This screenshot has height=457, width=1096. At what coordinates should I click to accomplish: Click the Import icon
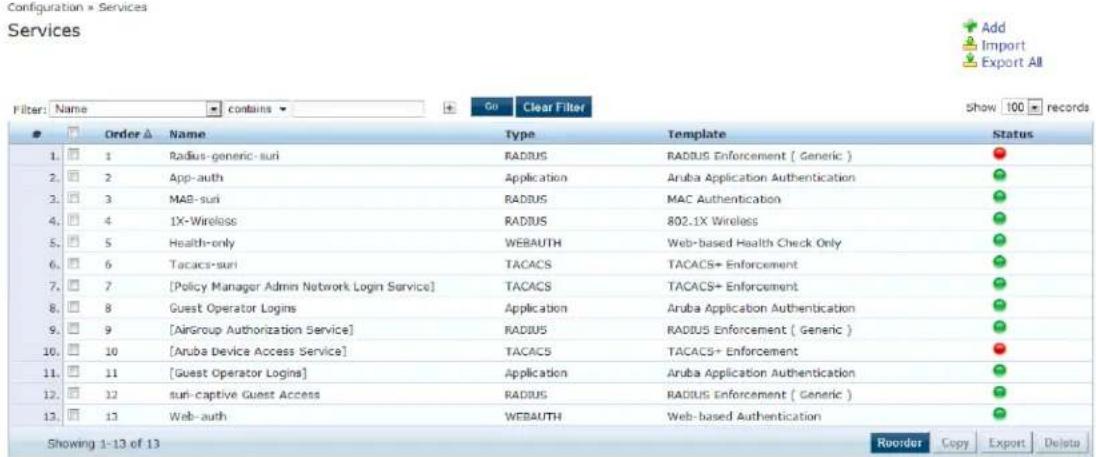[969, 45]
